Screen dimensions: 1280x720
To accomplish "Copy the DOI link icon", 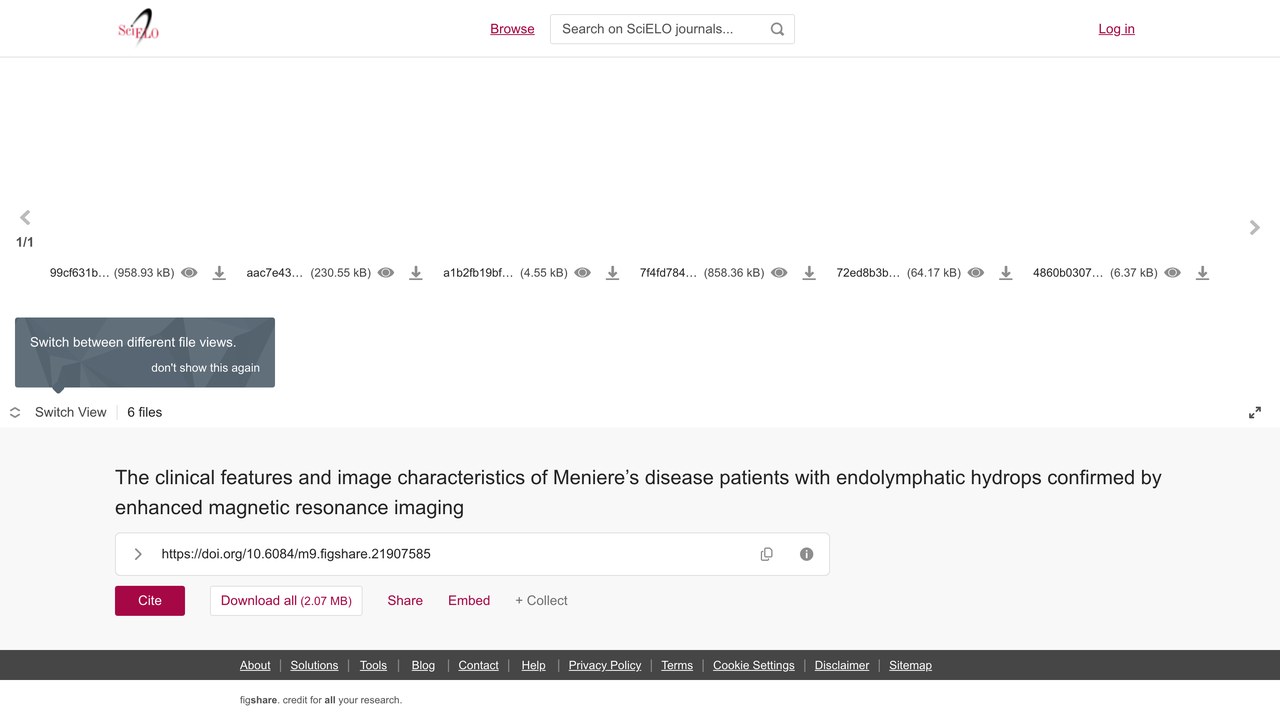I will tap(767, 554).
